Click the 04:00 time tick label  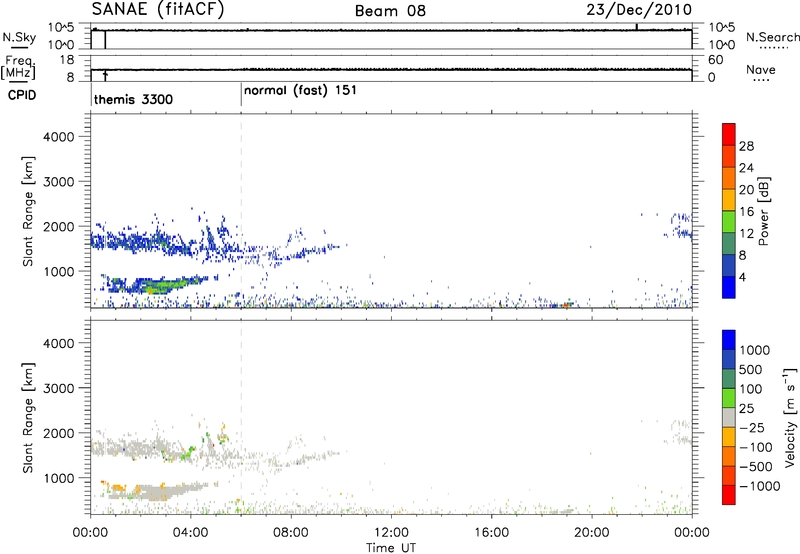191,533
